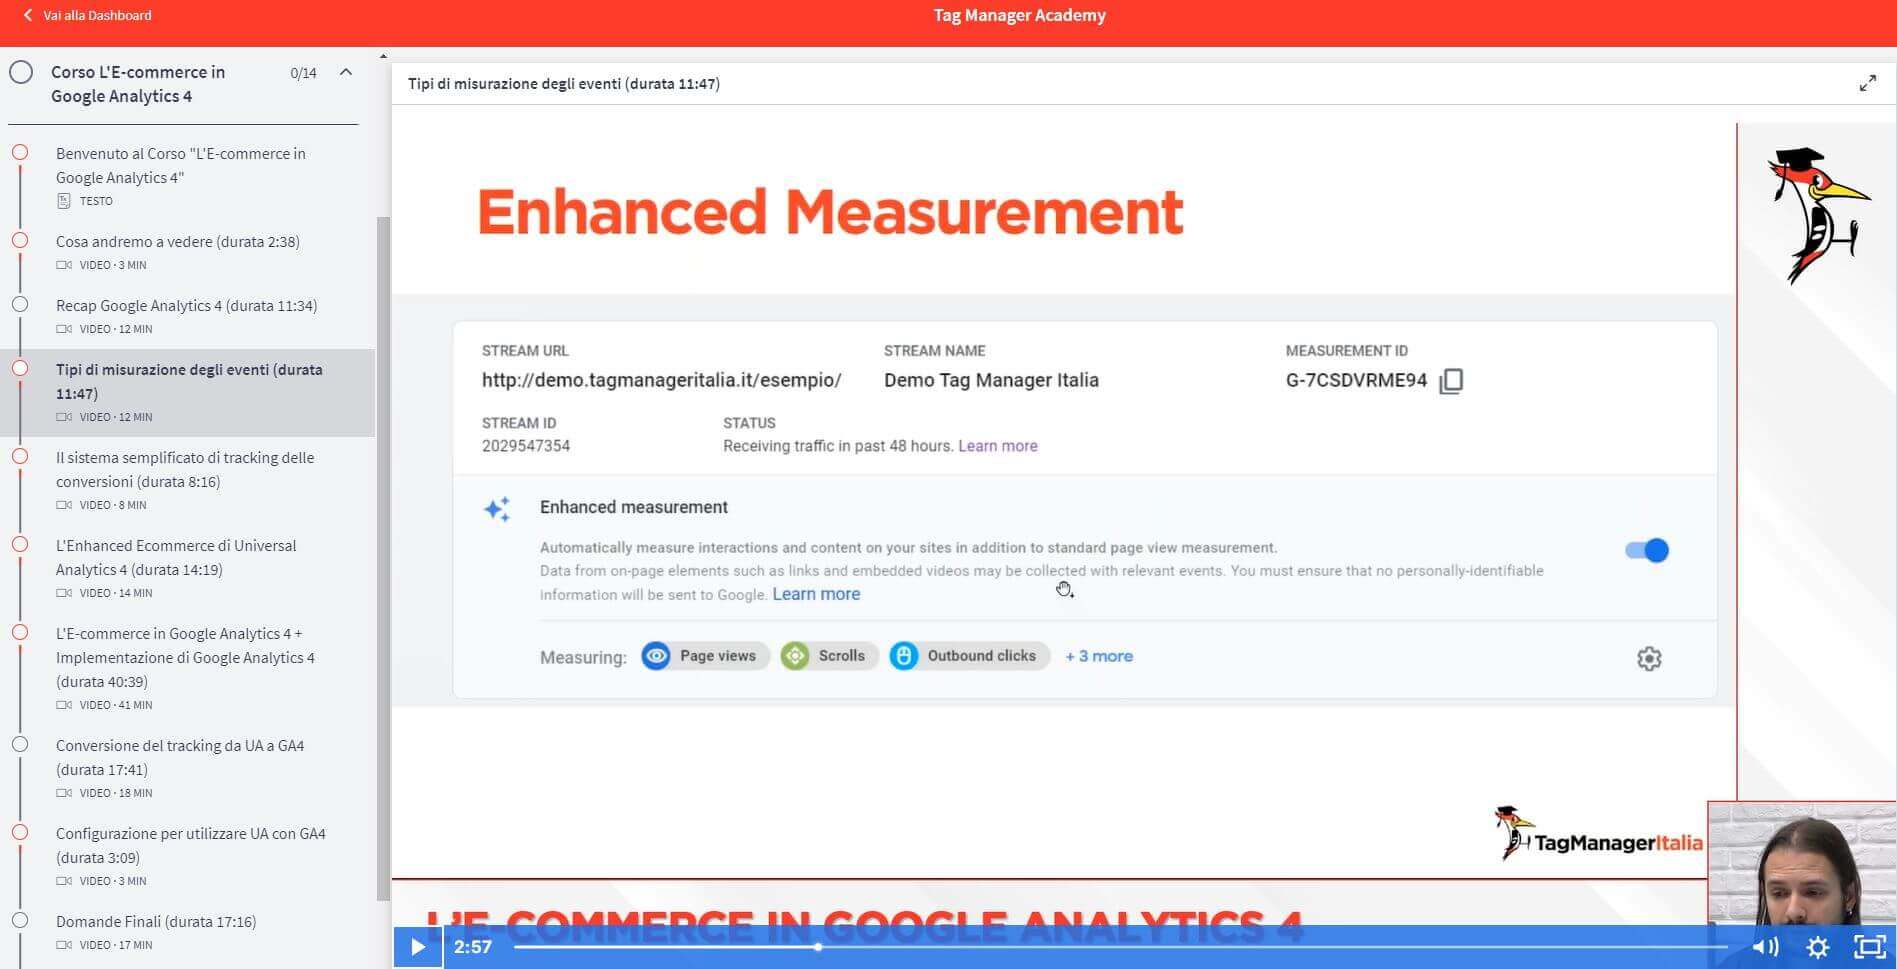Image resolution: width=1897 pixels, height=969 pixels.
Task: Seek on the video progress bar
Action: point(1120,947)
